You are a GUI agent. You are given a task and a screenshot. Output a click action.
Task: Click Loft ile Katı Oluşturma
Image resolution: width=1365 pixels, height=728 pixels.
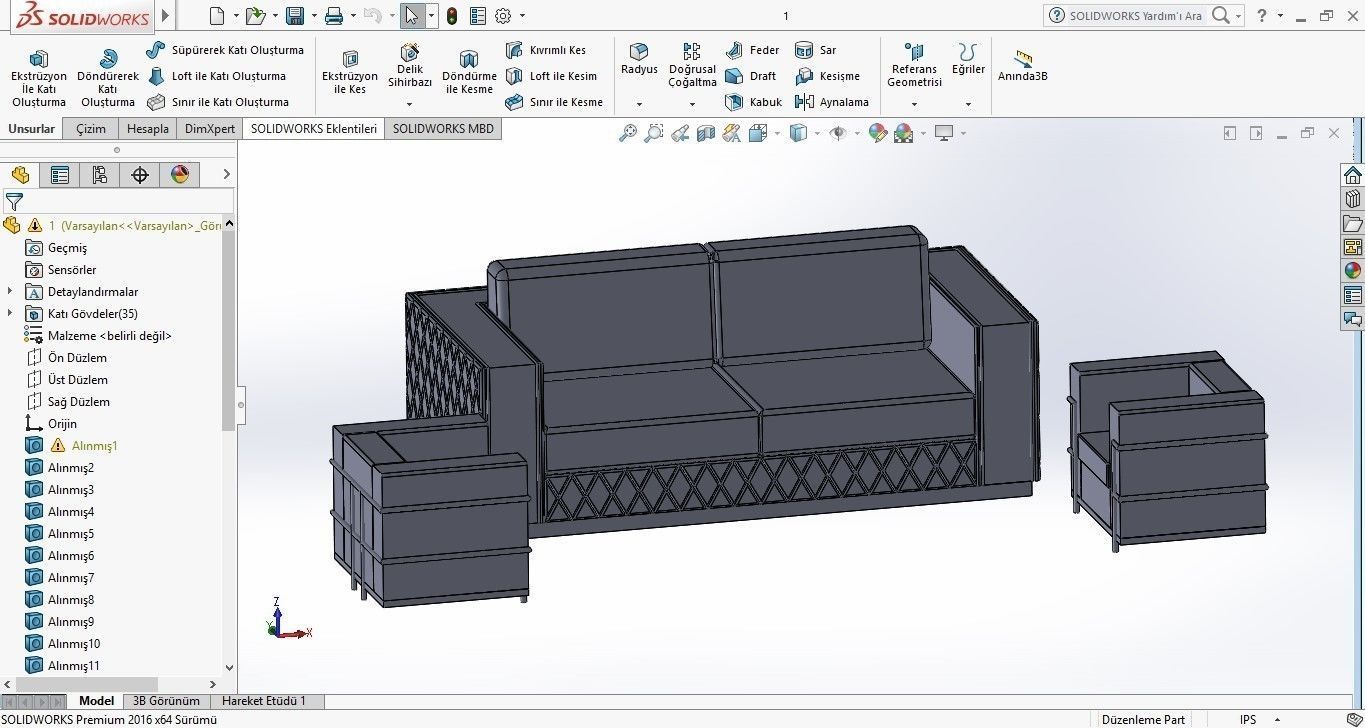tap(216, 76)
